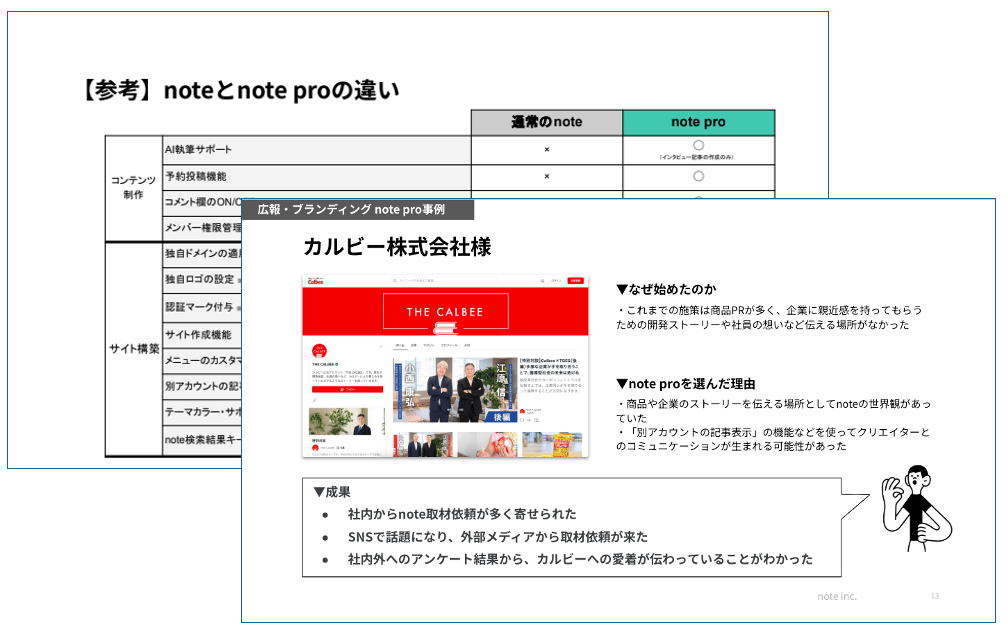
Task: Click the Calbee site search field
Action: click(x=444, y=280)
